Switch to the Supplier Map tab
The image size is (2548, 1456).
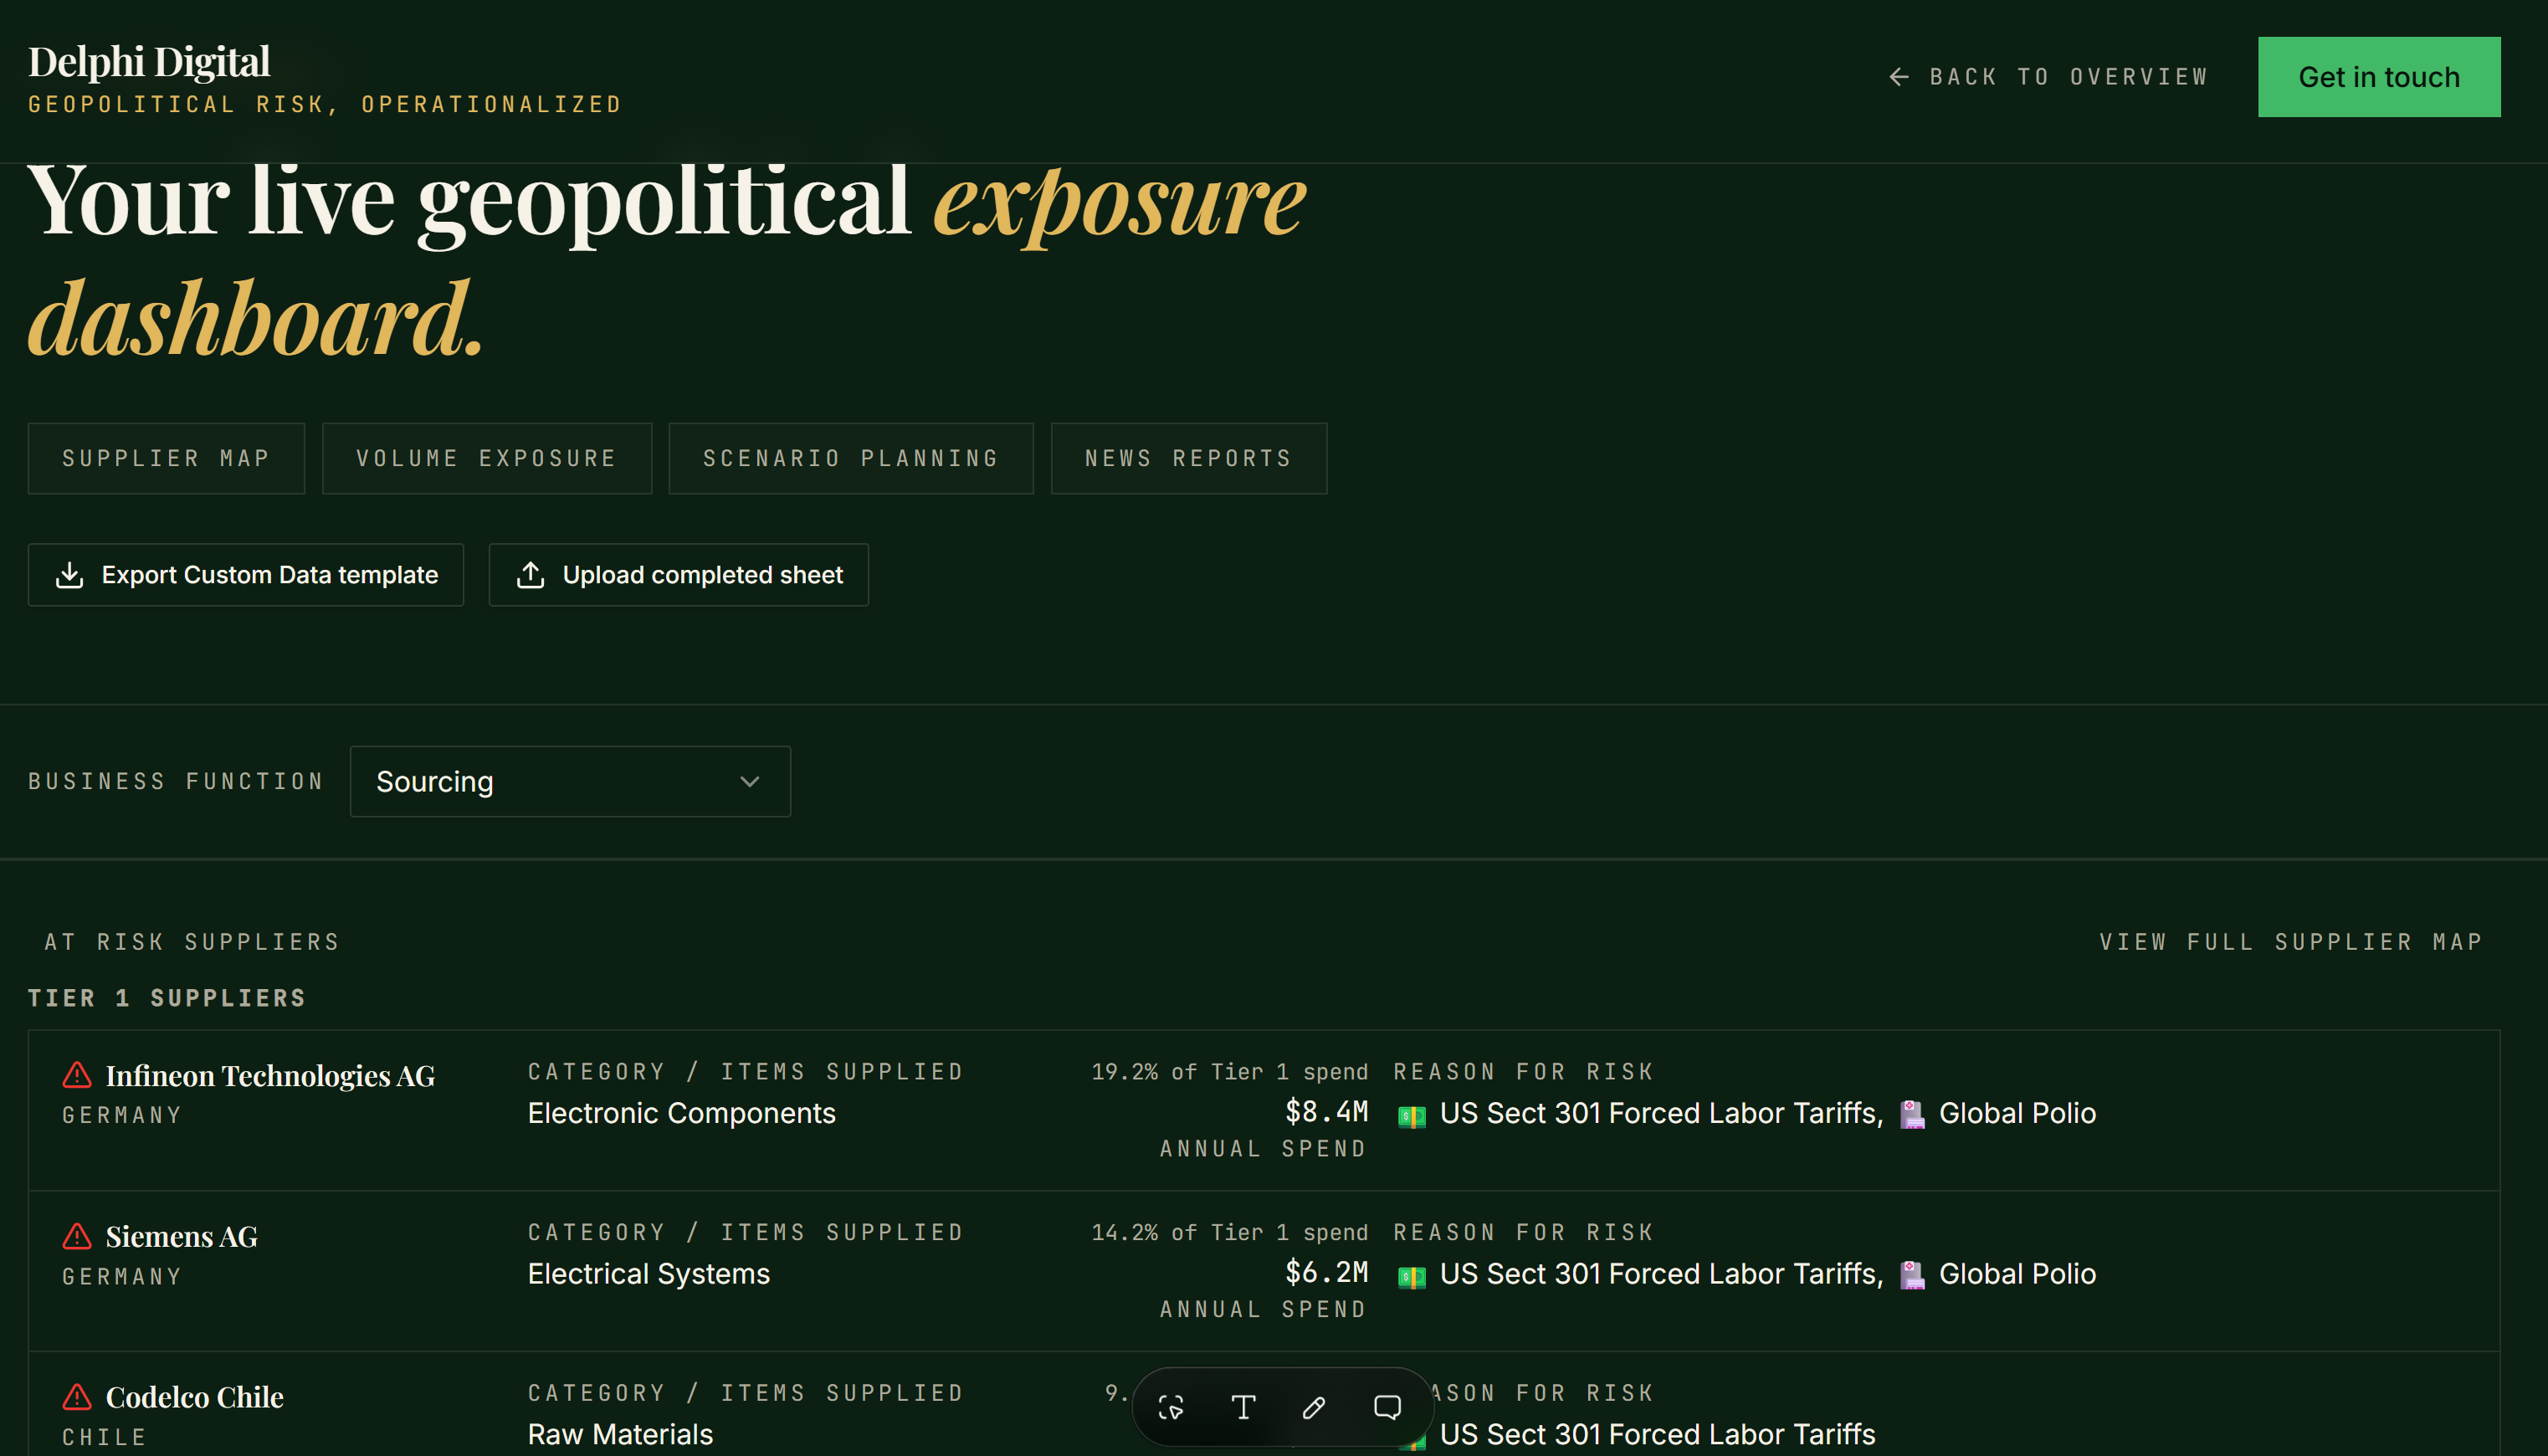[x=166, y=458]
